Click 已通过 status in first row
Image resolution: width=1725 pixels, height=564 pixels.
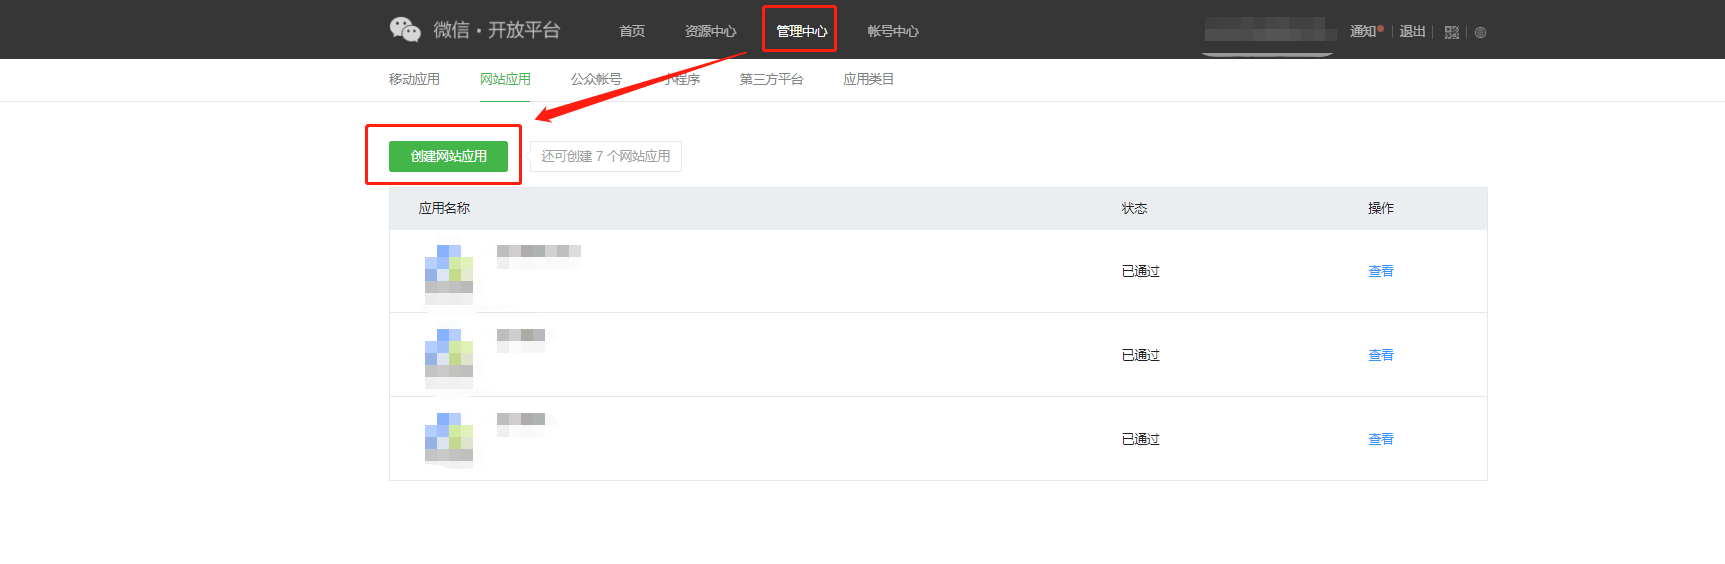1140,271
